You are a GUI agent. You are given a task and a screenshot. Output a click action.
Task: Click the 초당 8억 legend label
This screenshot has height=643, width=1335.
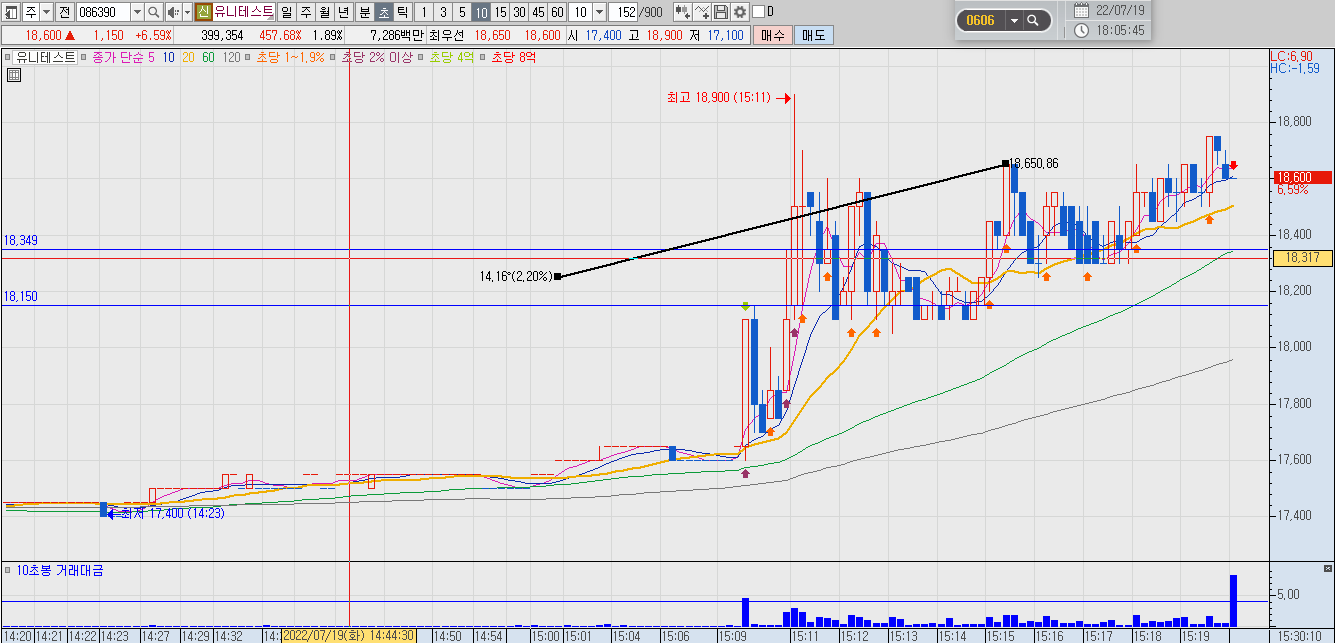(x=514, y=57)
